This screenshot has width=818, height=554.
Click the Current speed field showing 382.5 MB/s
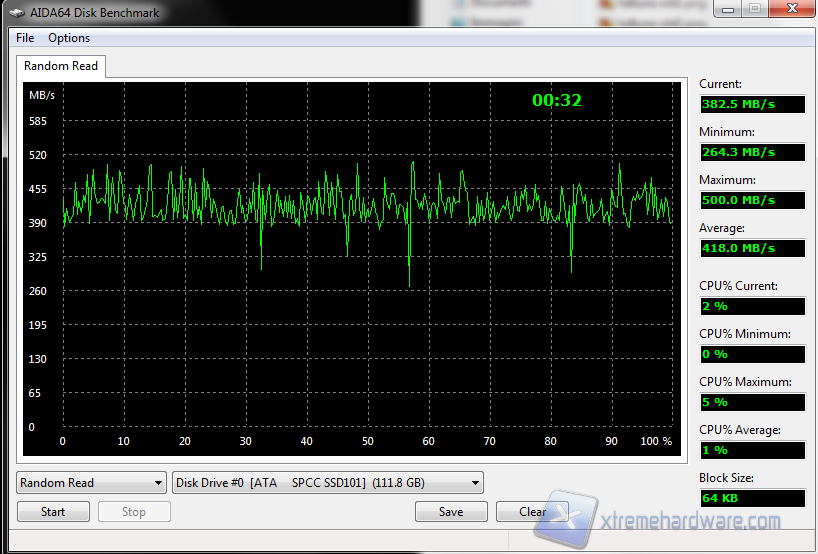click(x=751, y=104)
